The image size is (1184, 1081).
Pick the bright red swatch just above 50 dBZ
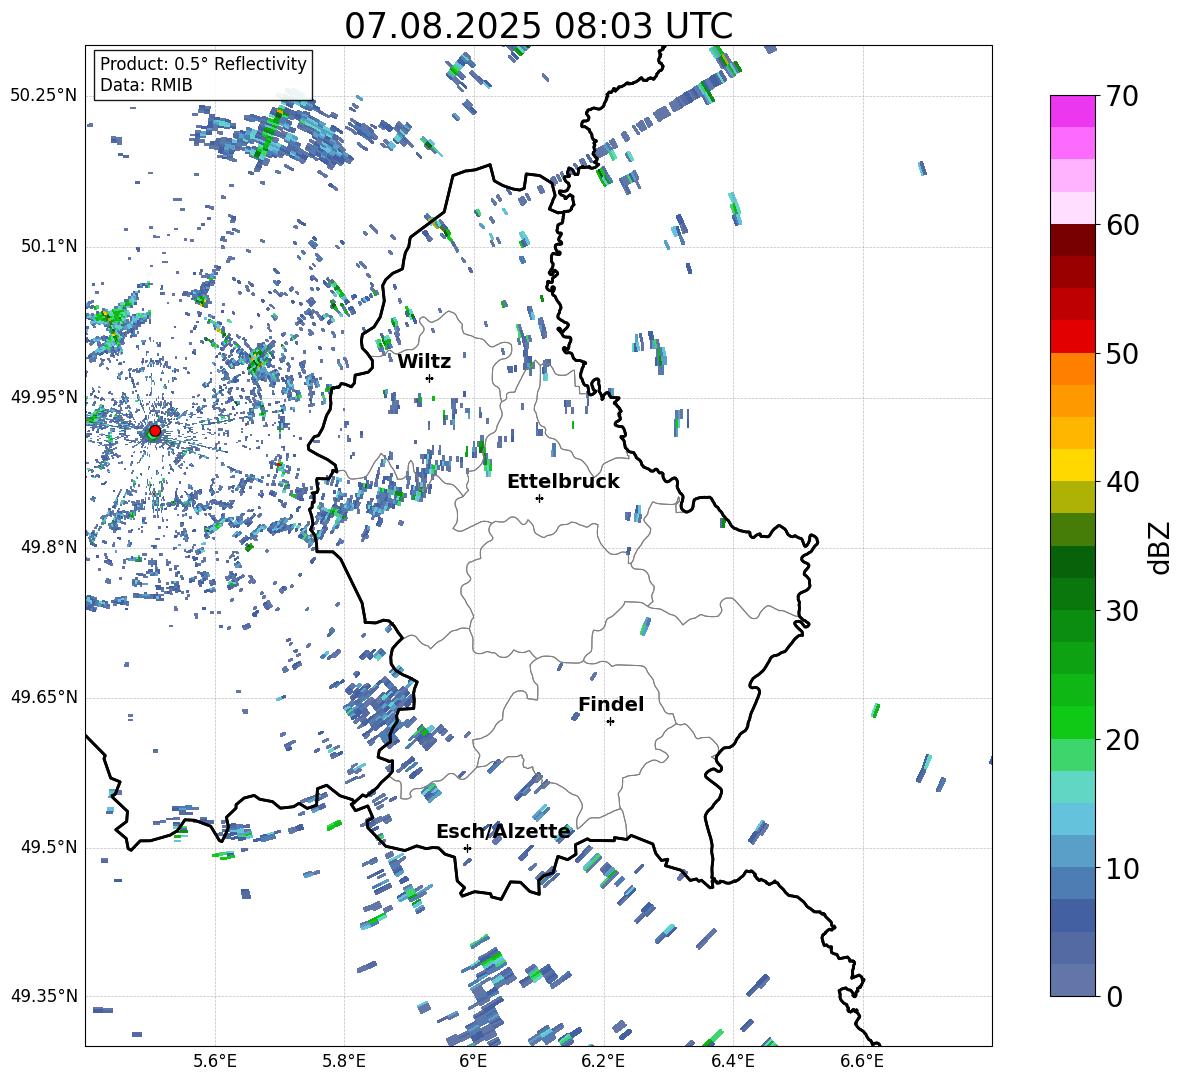pyautogui.click(x=1073, y=337)
